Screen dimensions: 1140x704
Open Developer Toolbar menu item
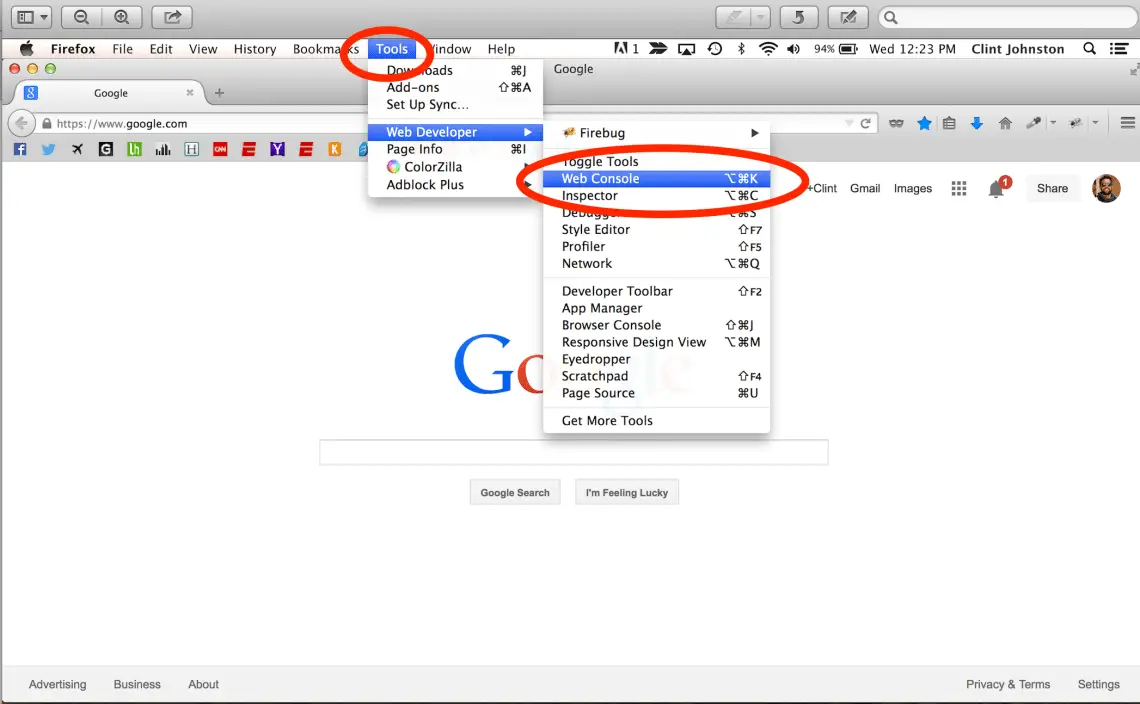tap(656, 291)
